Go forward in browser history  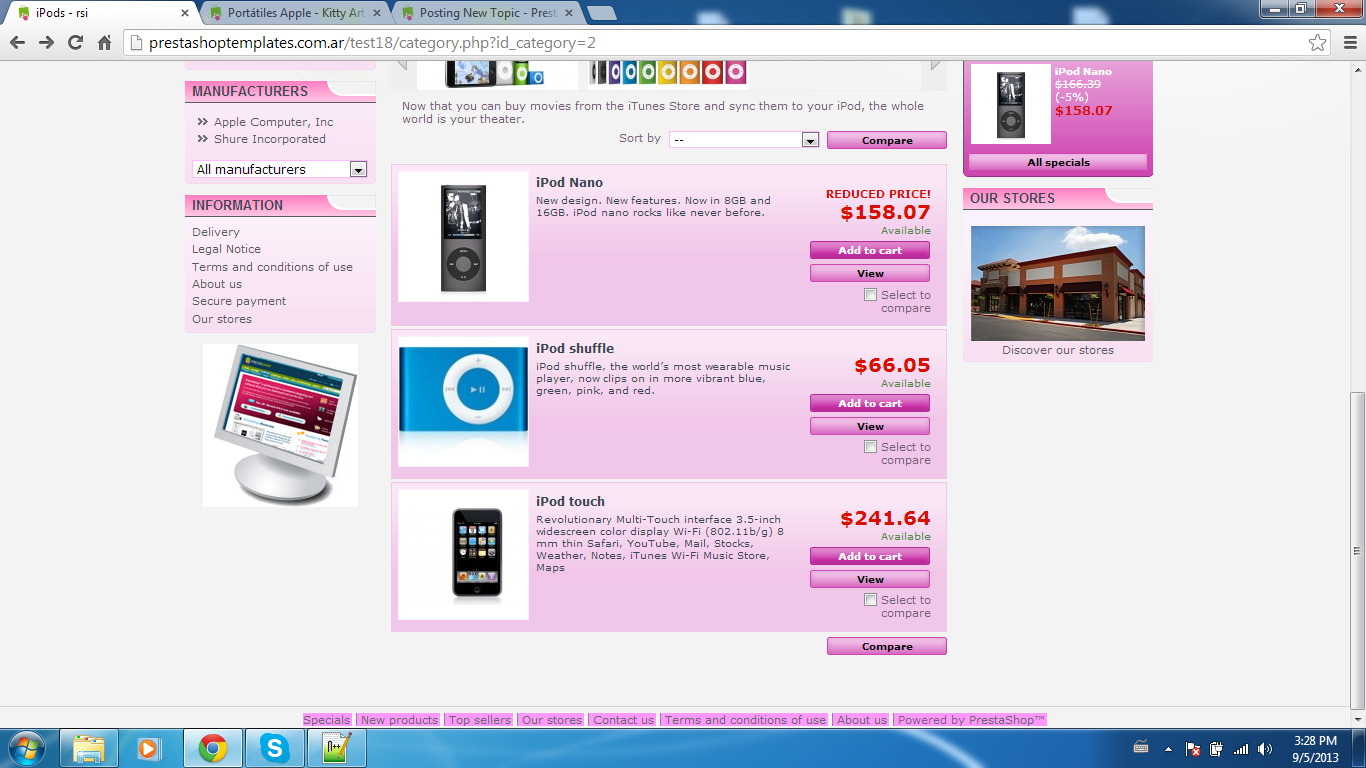pyautogui.click(x=46, y=42)
